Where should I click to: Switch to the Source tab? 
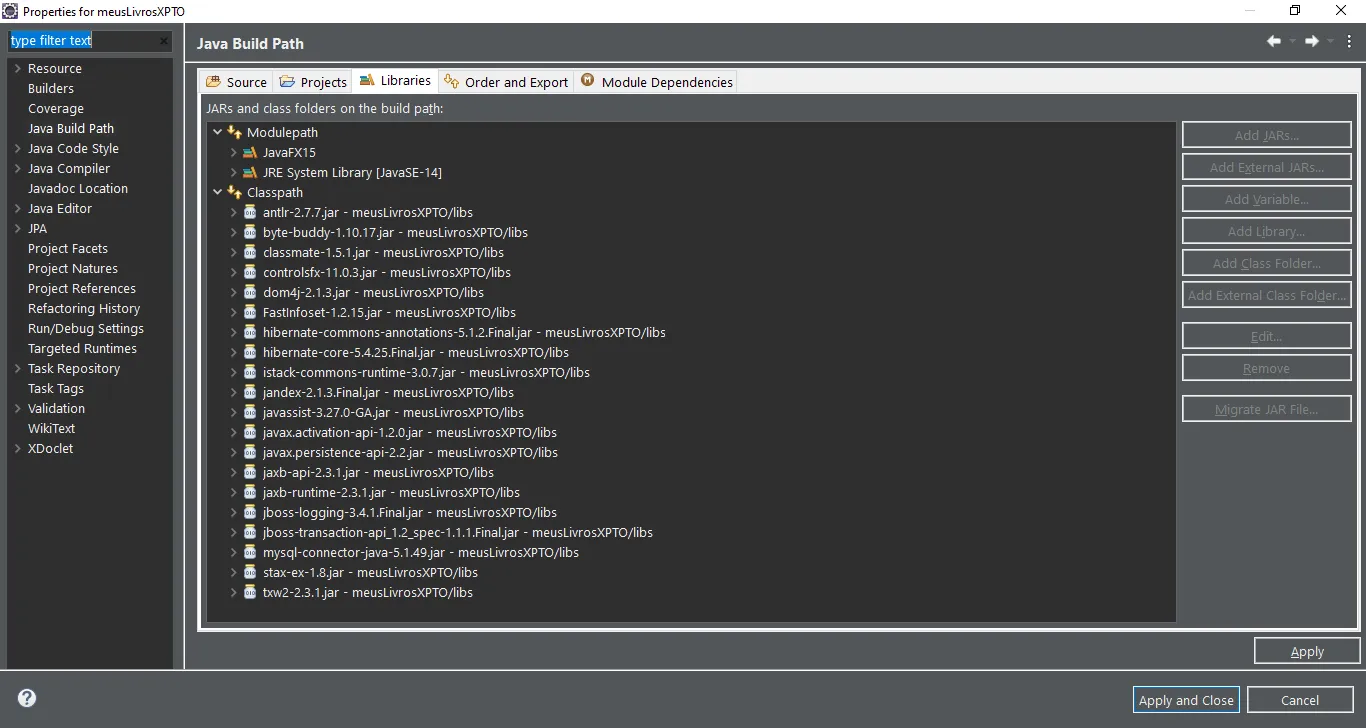(236, 82)
